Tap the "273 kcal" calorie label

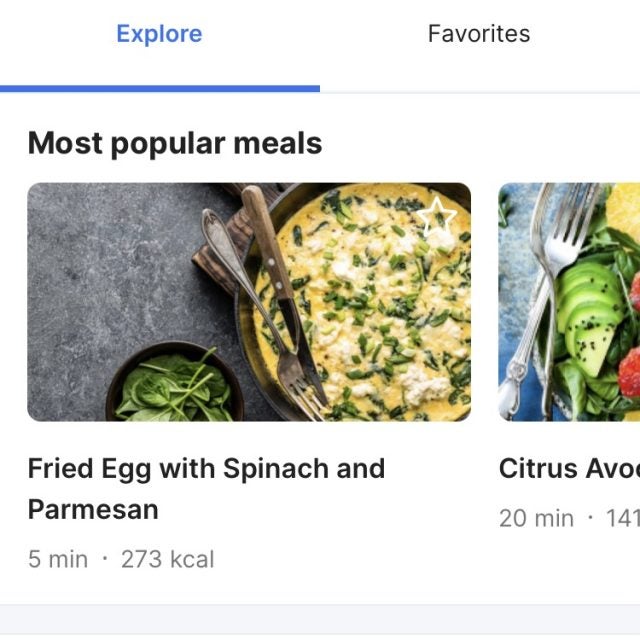[167, 559]
